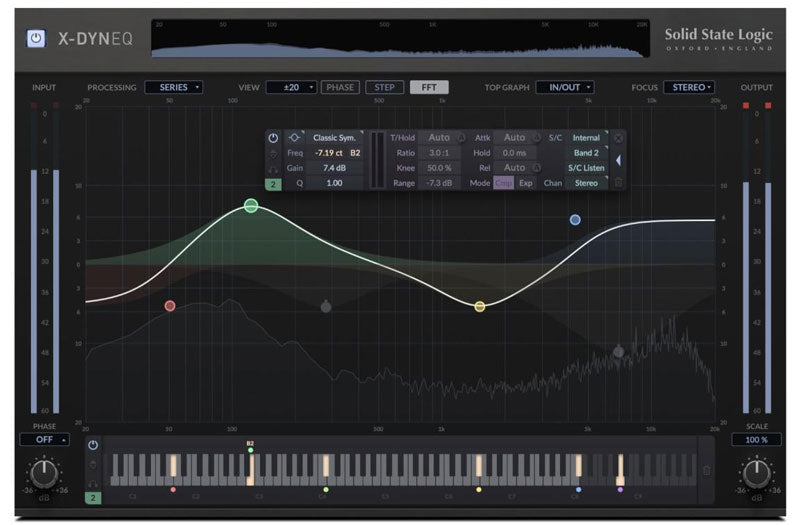
Task: Click the trash icon in keyboard panel
Action: [x=706, y=470]
